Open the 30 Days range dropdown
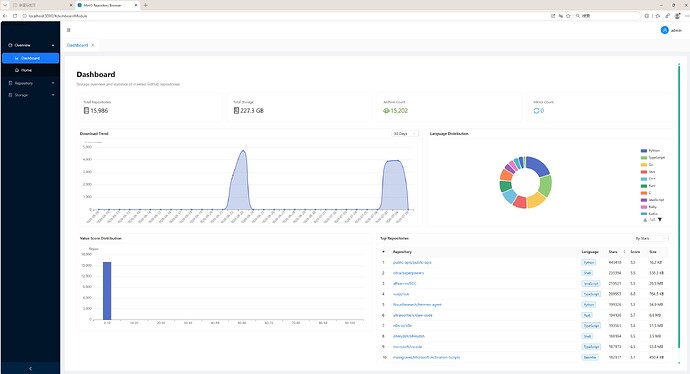Screen dimensions: 690x374 405,133
